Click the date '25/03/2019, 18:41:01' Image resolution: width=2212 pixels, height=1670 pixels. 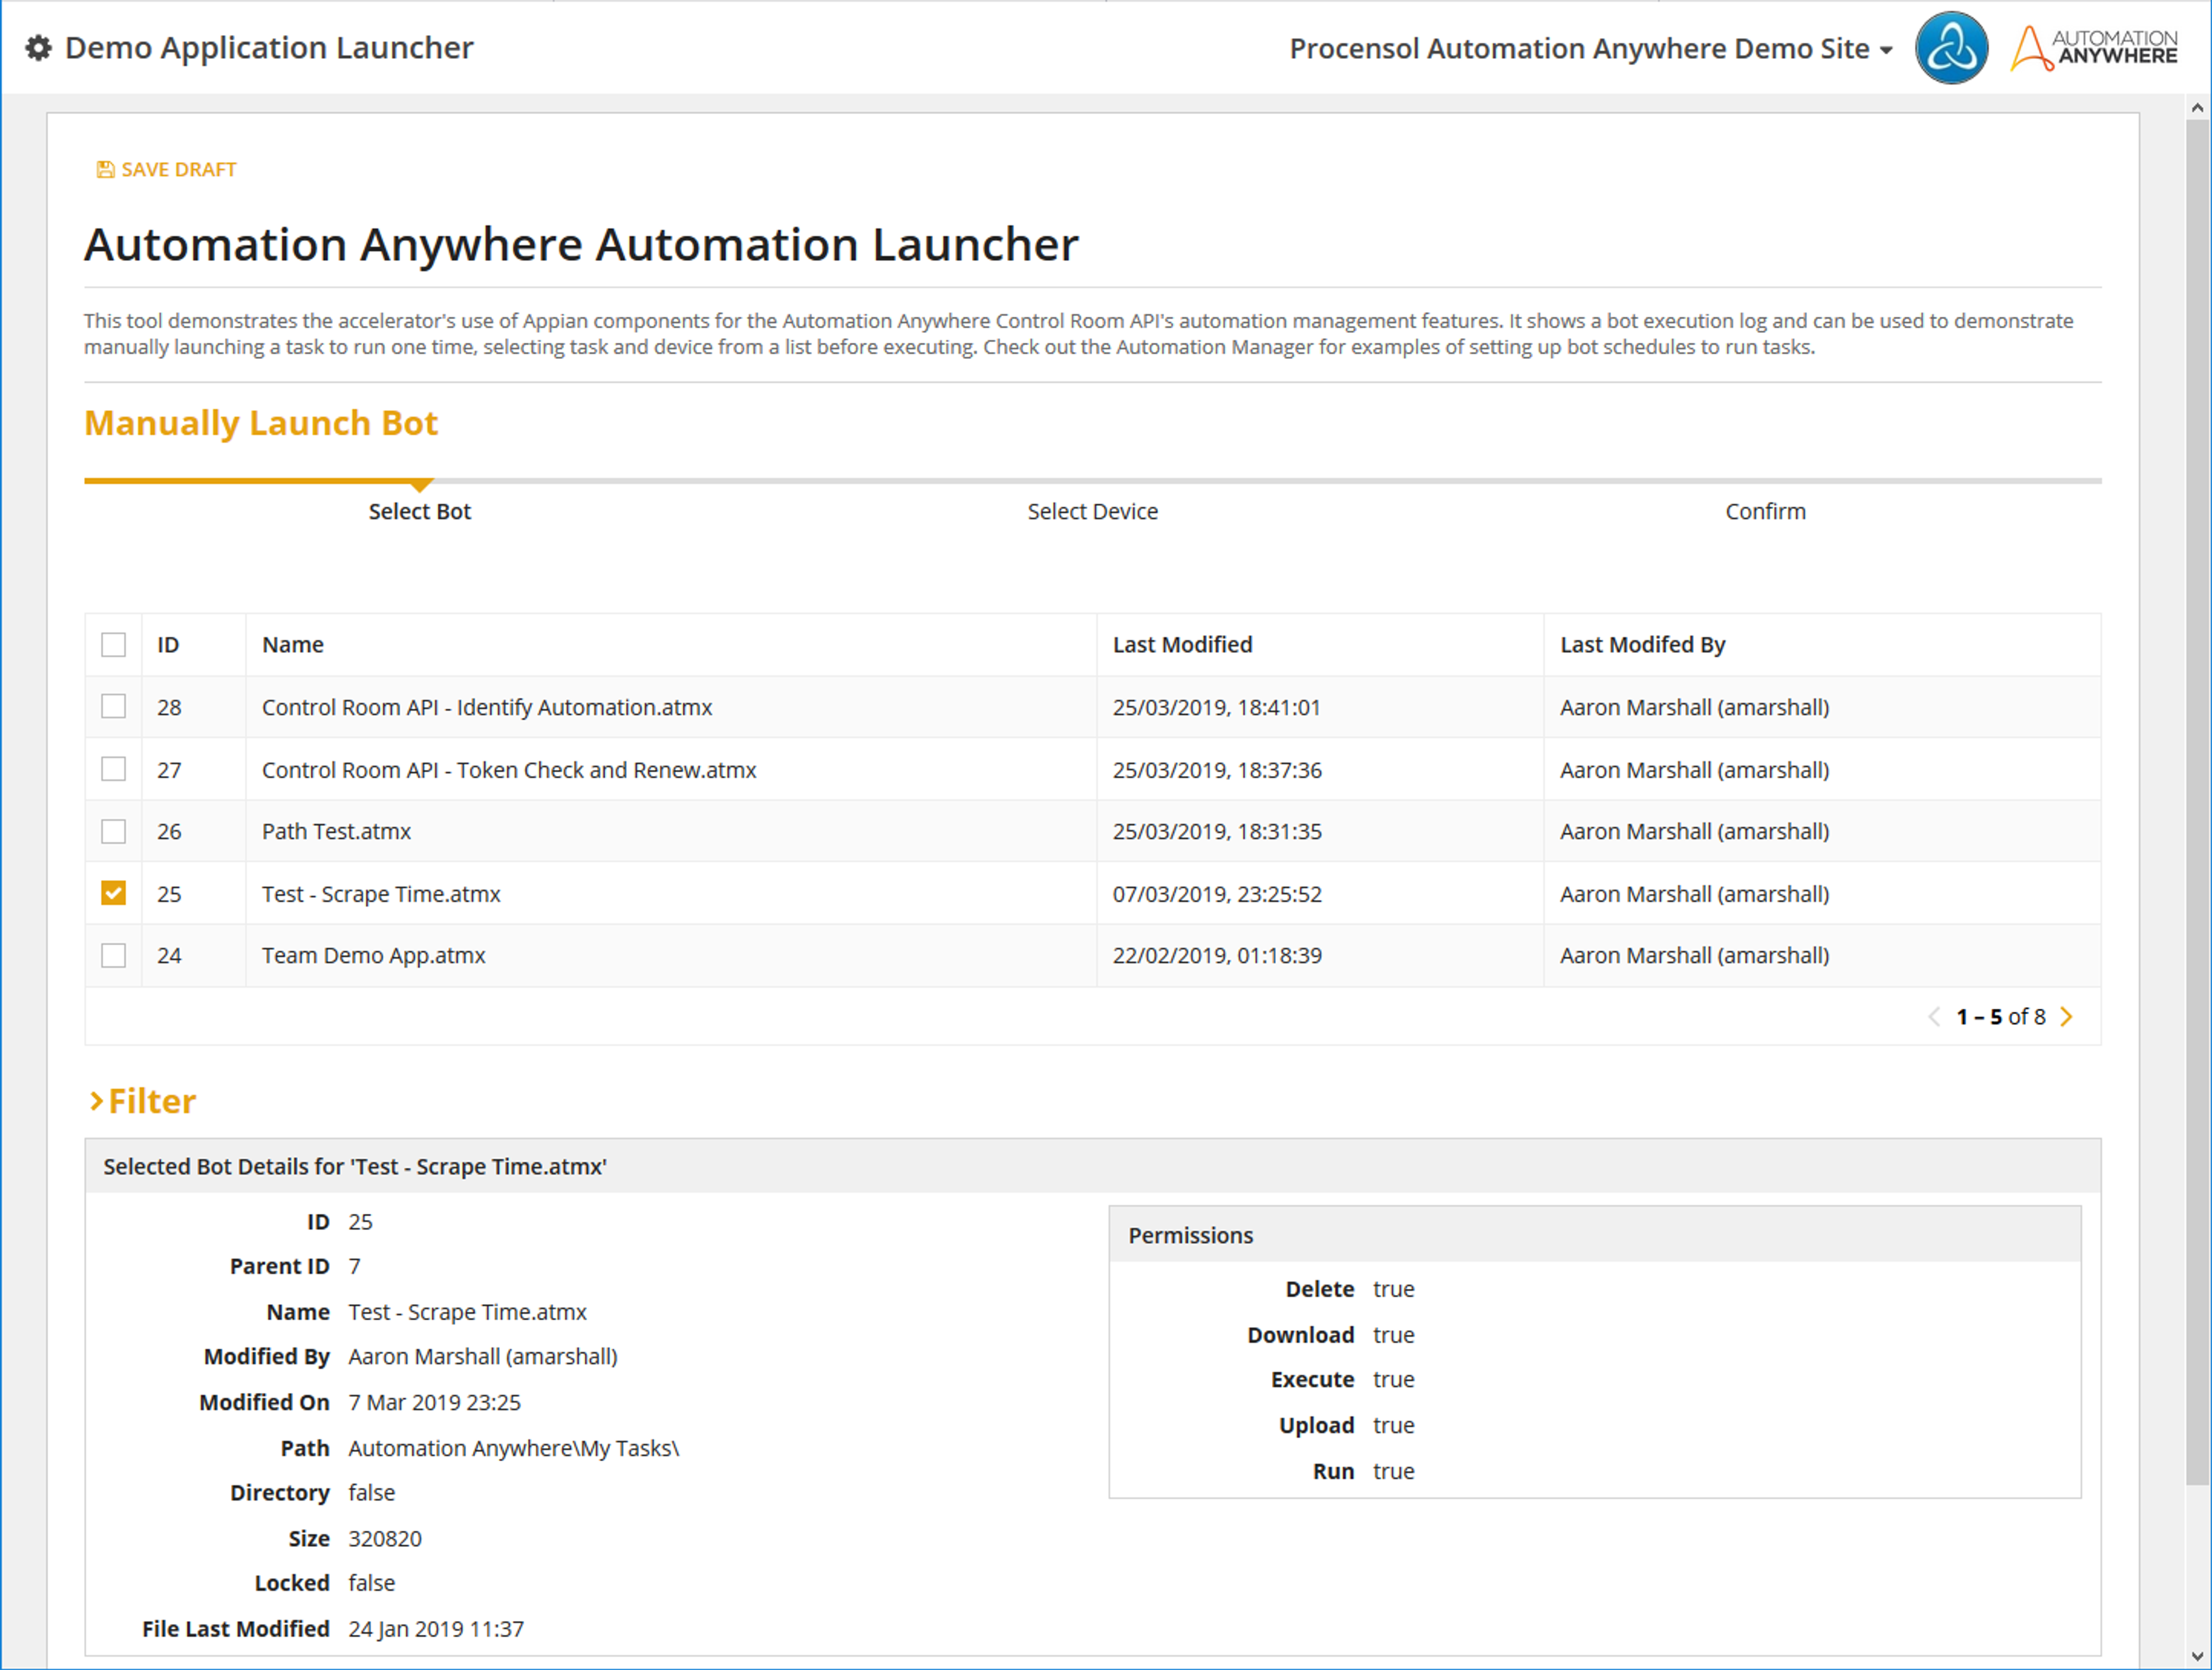pos(1217,707)
